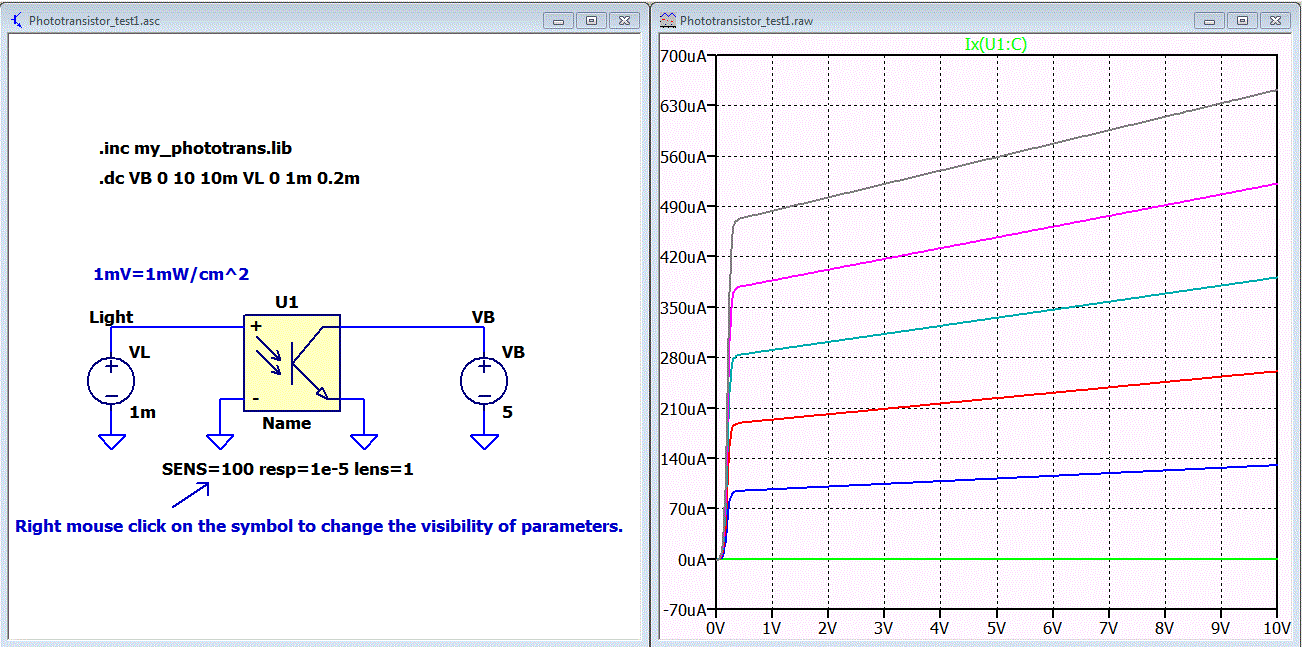
Task: Click the ground symbol under VL source
Action: point(112,439)
